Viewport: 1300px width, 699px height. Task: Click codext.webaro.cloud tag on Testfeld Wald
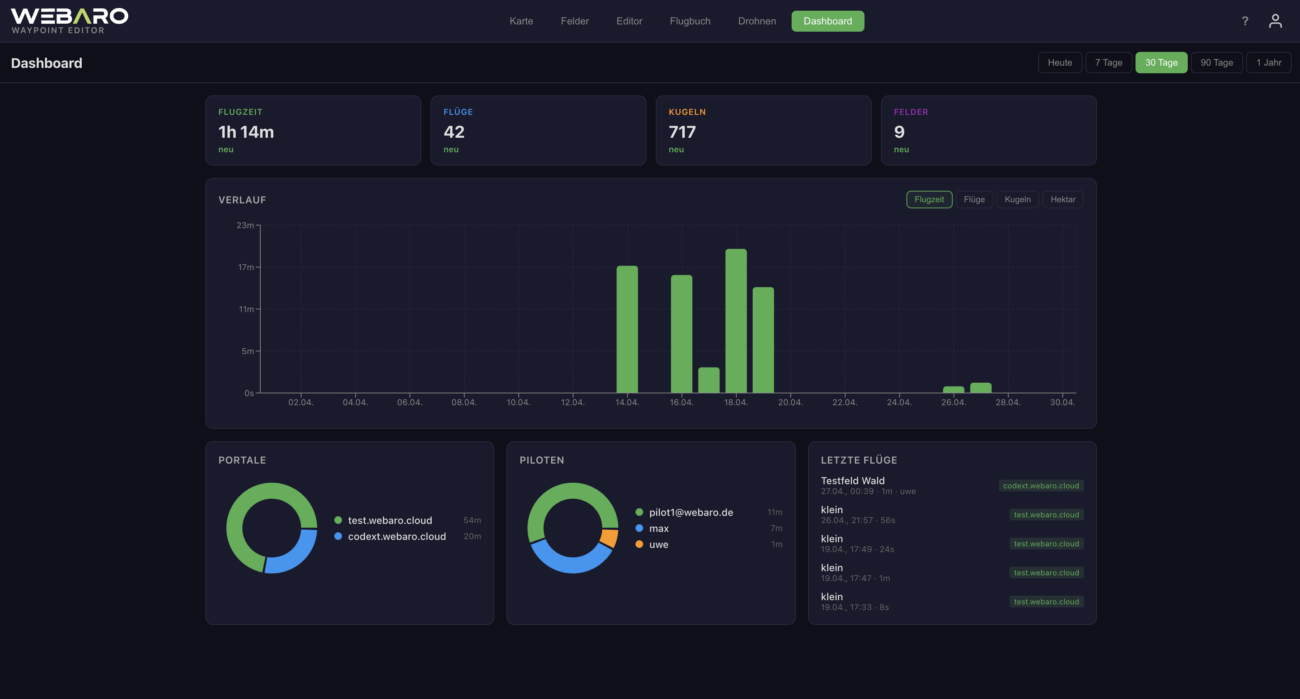pyautogui.click(x=1041, y=486)
